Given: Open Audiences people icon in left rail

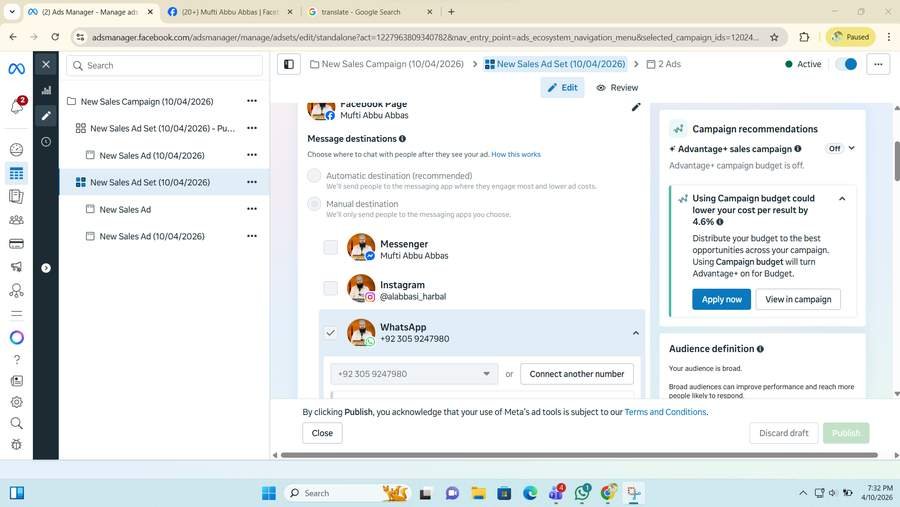Looking at the screenshot, I should 17,220.
